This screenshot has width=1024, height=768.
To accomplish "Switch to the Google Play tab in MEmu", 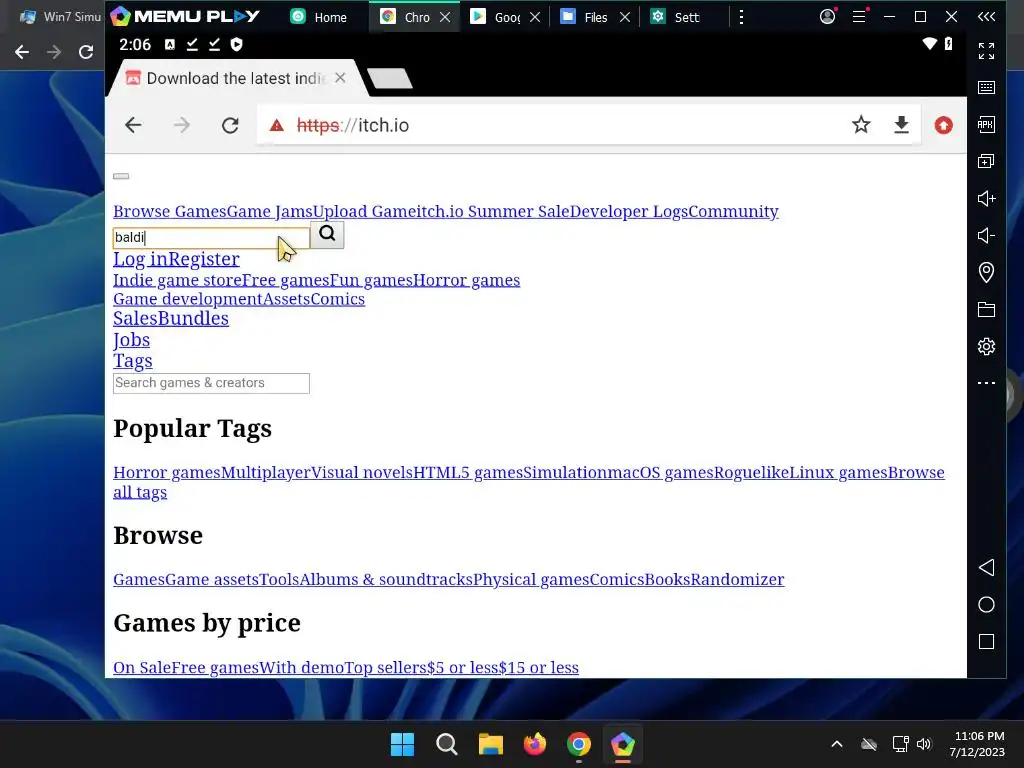I will [496, 17].
